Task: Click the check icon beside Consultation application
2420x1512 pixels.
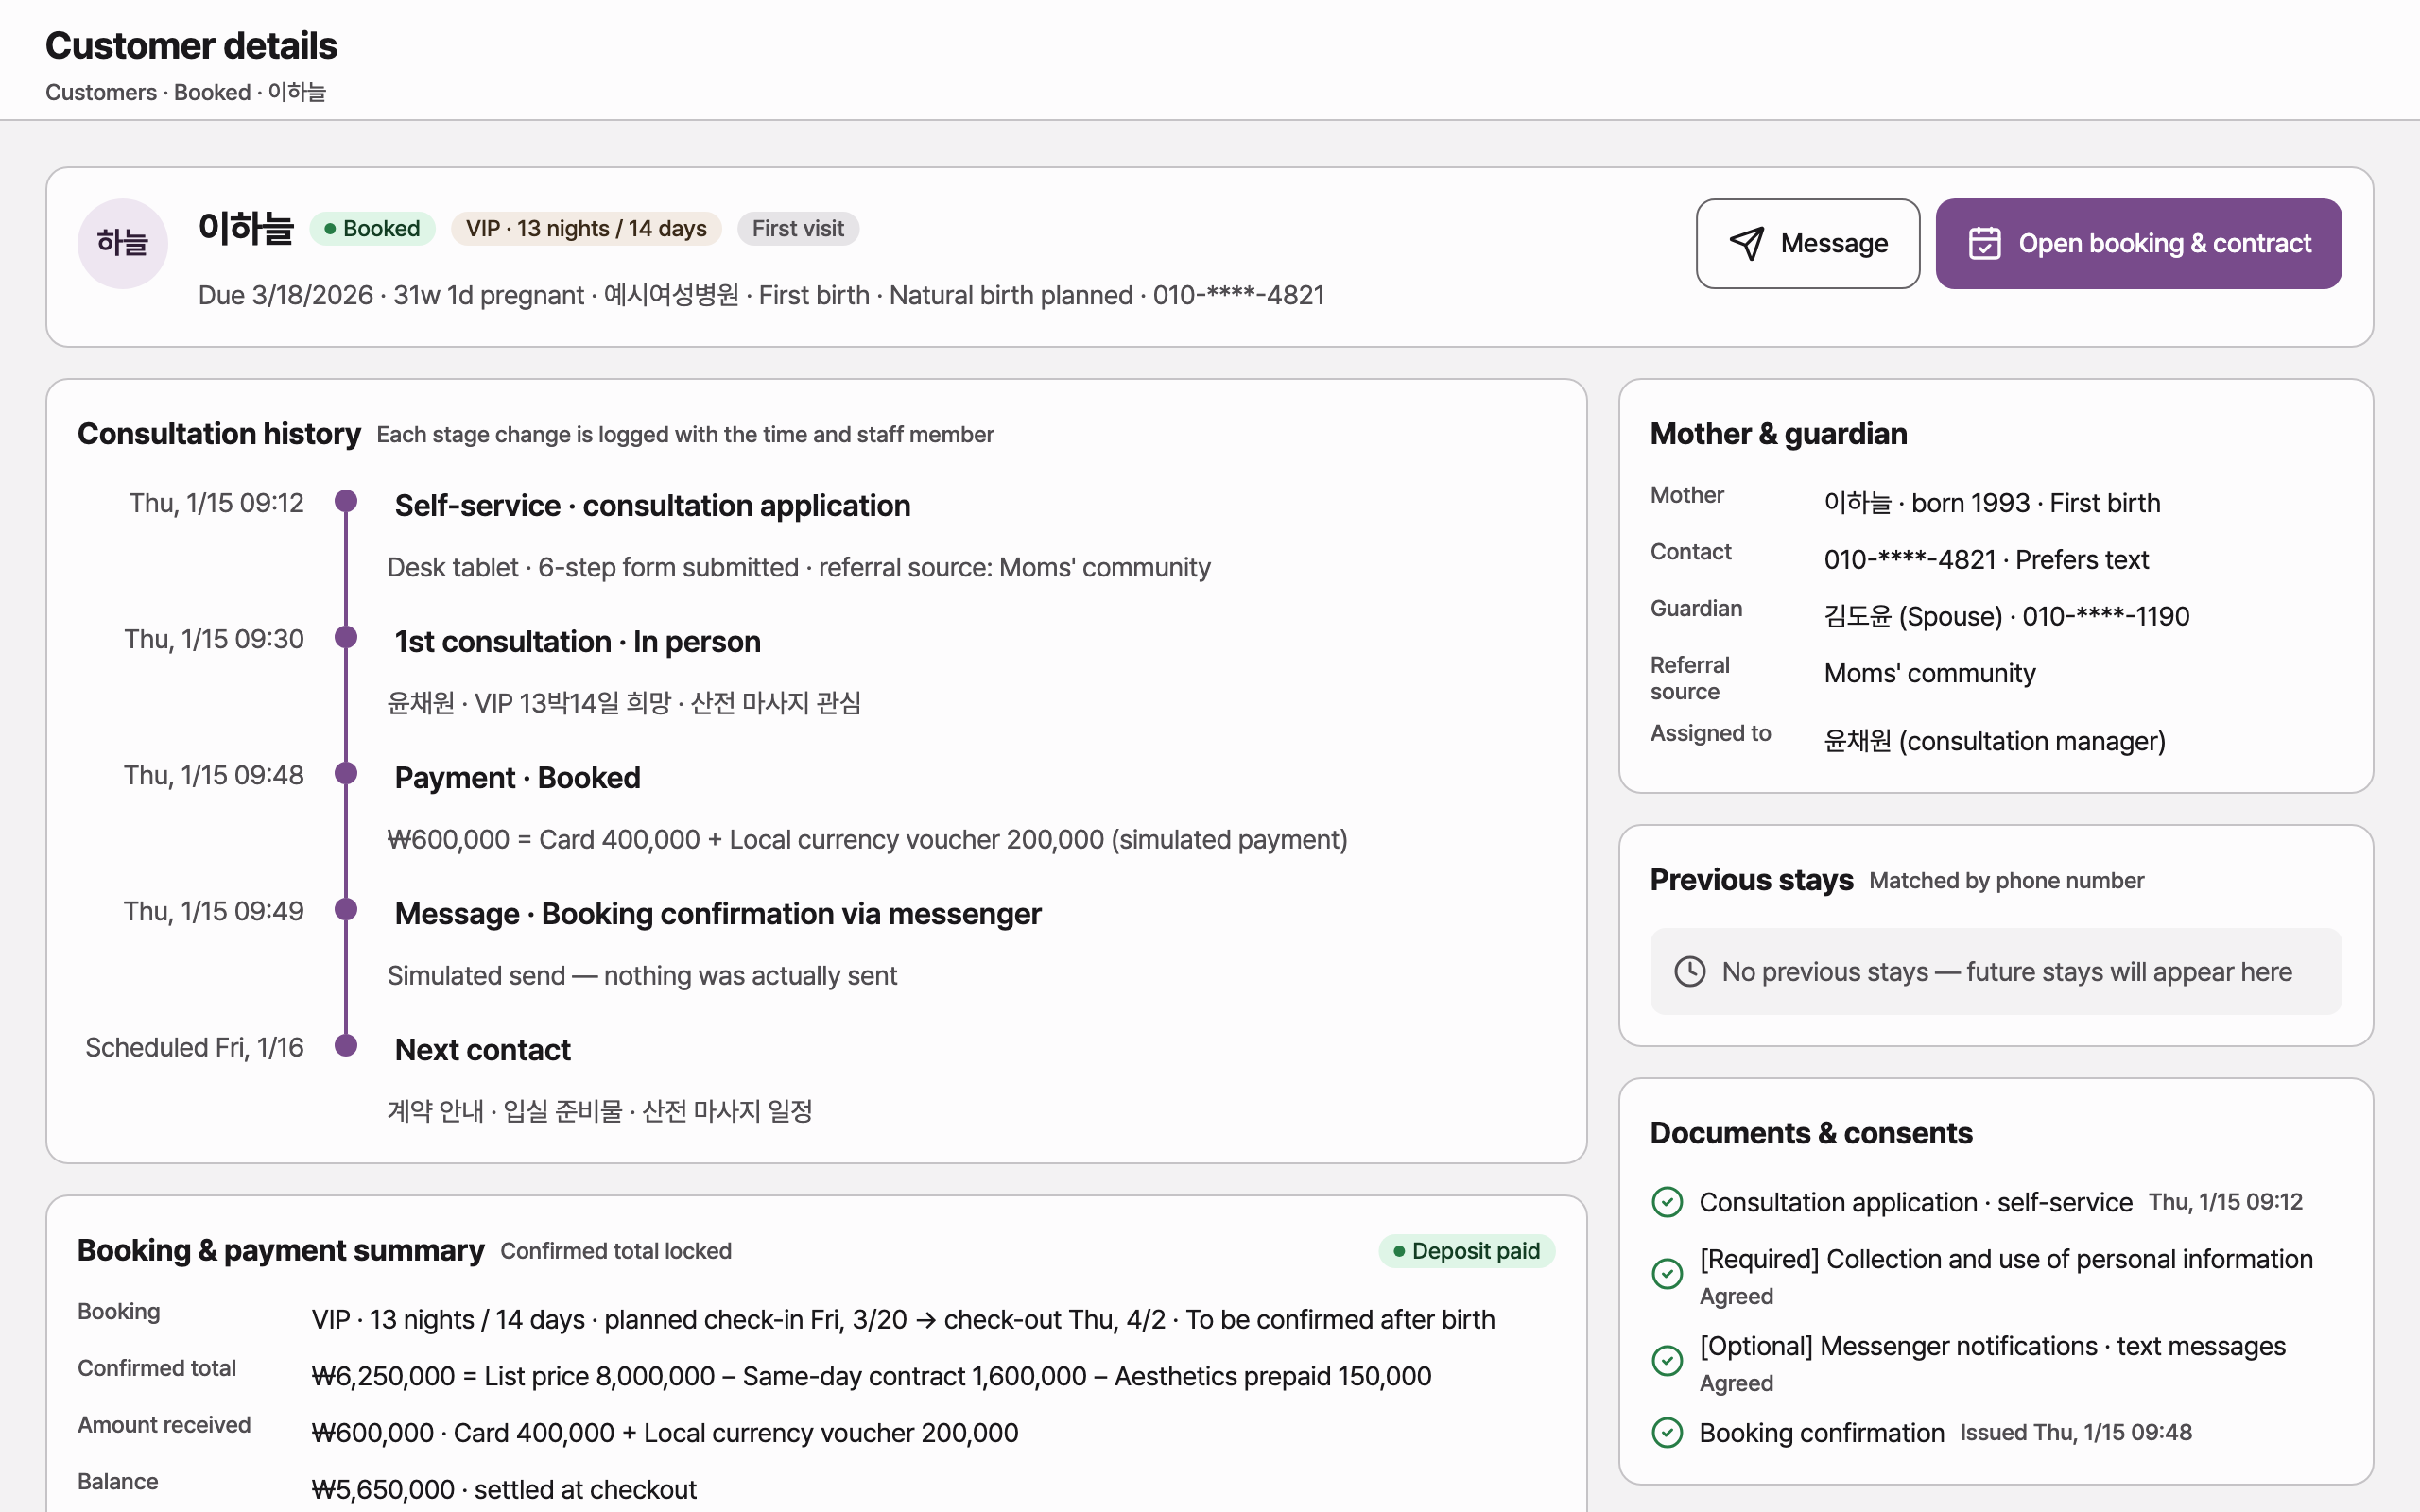Action: (1667, 1202)
